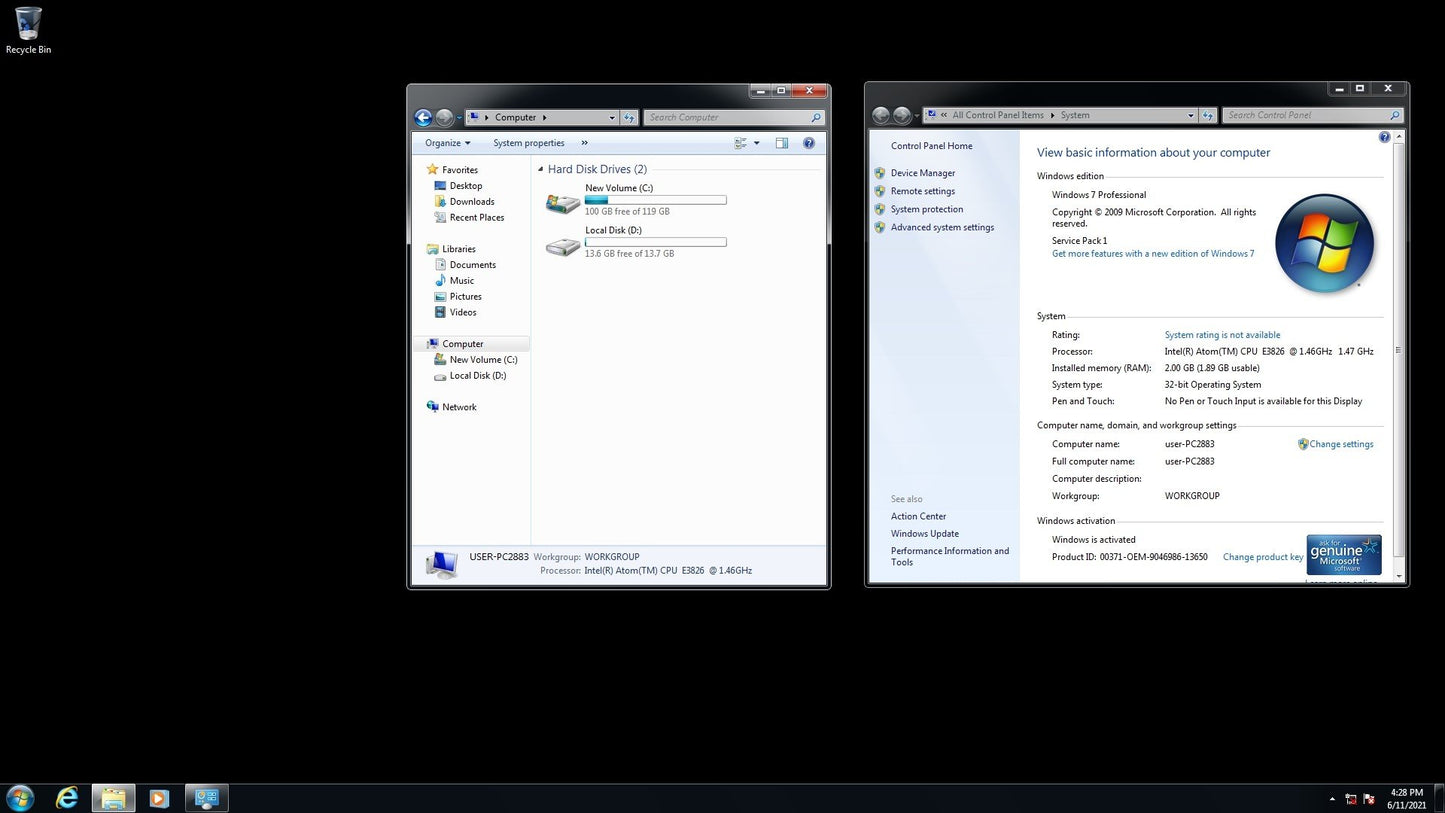Open the Organize dropdown menu
The image size is (1445, 813).
point(447,143)
